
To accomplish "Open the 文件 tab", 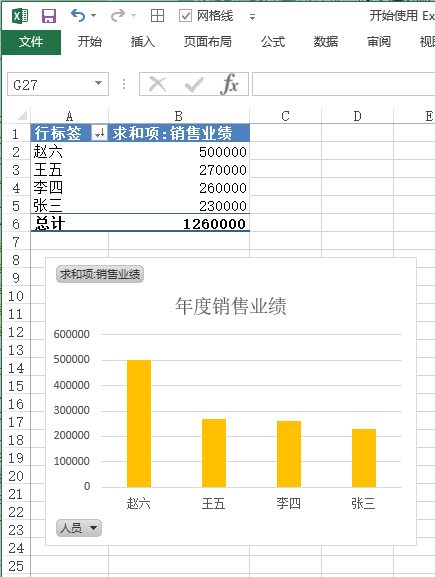I will pos(31,42).
